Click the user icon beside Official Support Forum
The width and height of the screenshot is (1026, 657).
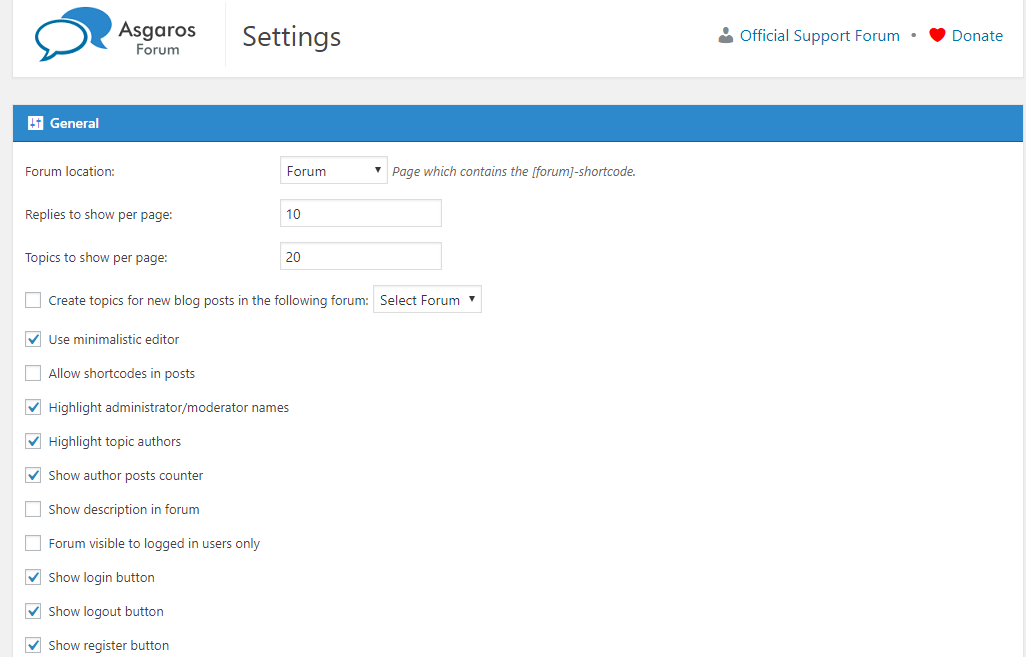pyautogui.click(x=726, y=36)
